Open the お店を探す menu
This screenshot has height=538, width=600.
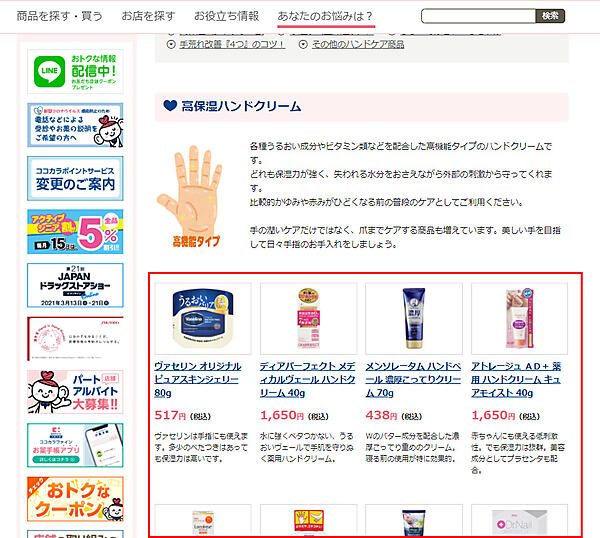pyautogui.click(x=148, y=16)
